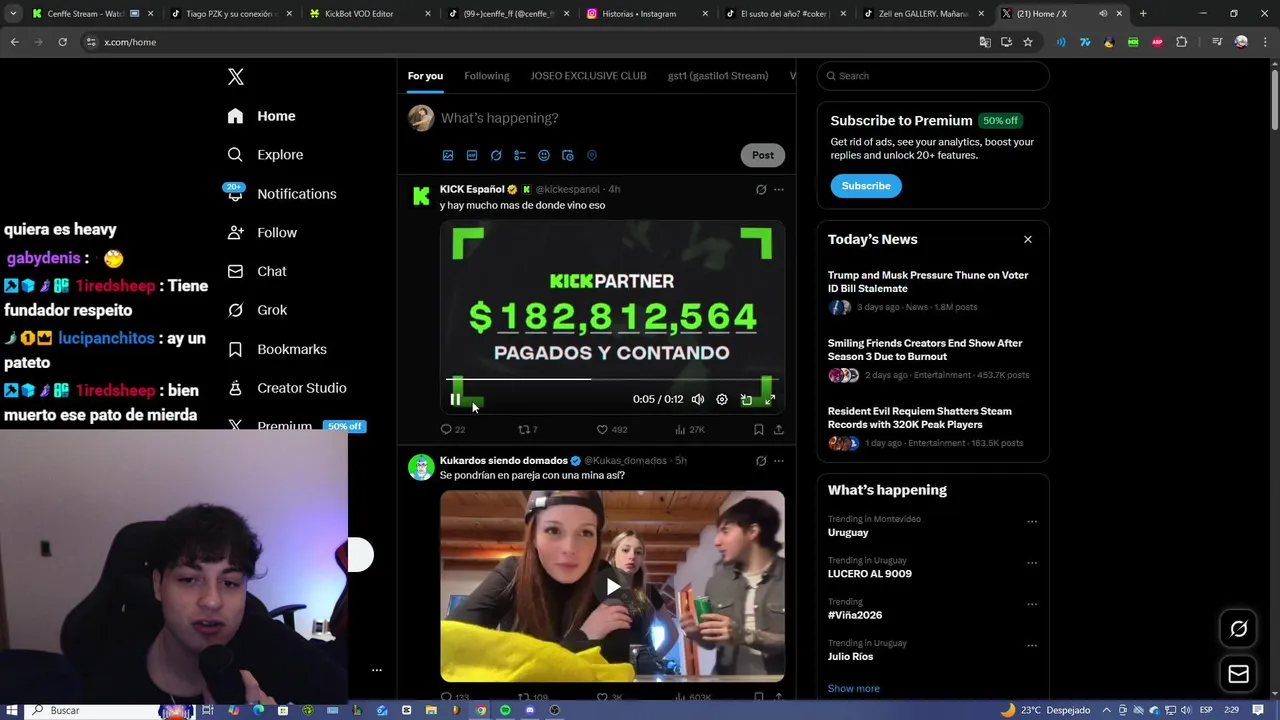This screenshot has height=720, width=1280.
Task: Bookmark this page star icon
Action: (x=1027, y=42)
